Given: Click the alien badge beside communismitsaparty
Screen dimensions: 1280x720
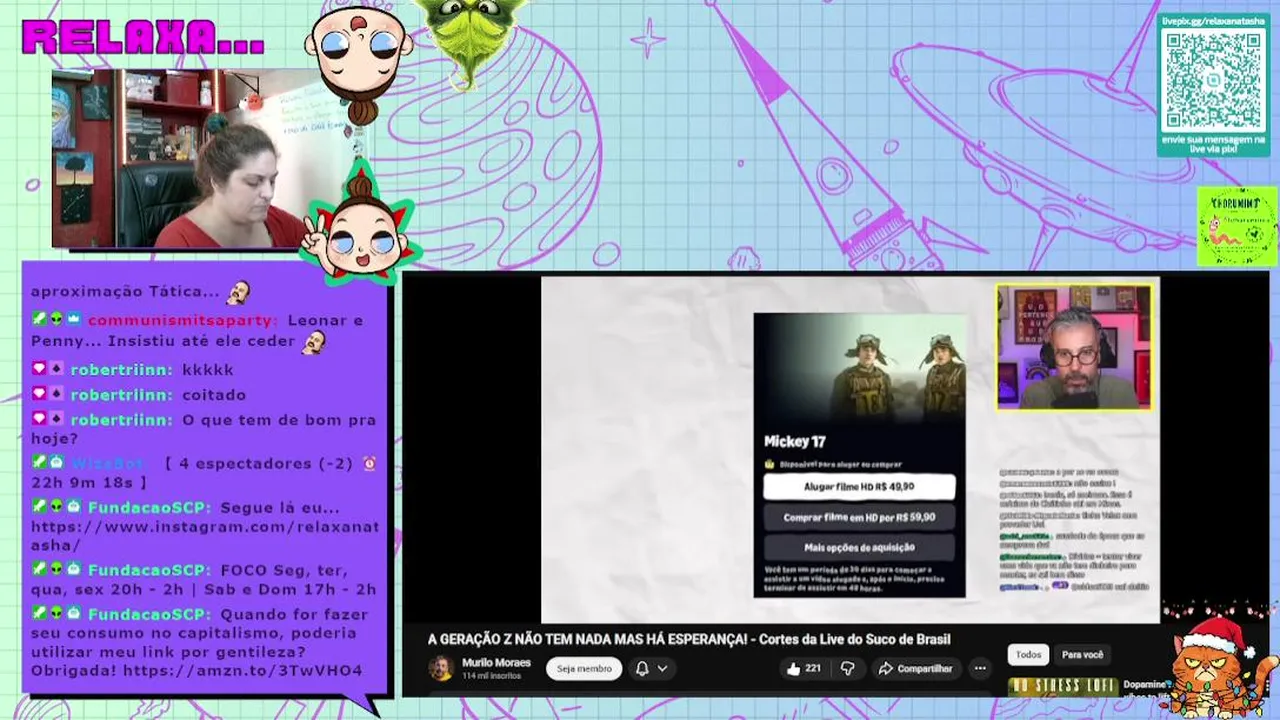Looking at the screenshot, I should coord(56,320).
